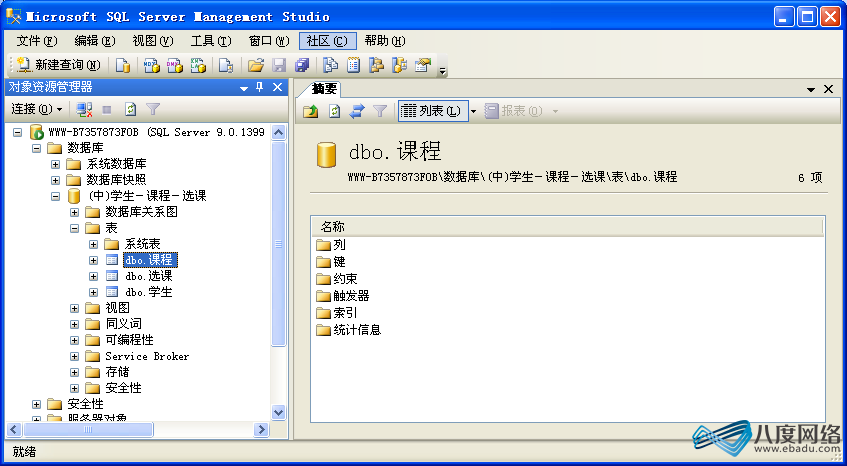This screenshot has height=466, width=847.
Task: Refresh the Object Explorer tree
Action: (x=130, y=110)
